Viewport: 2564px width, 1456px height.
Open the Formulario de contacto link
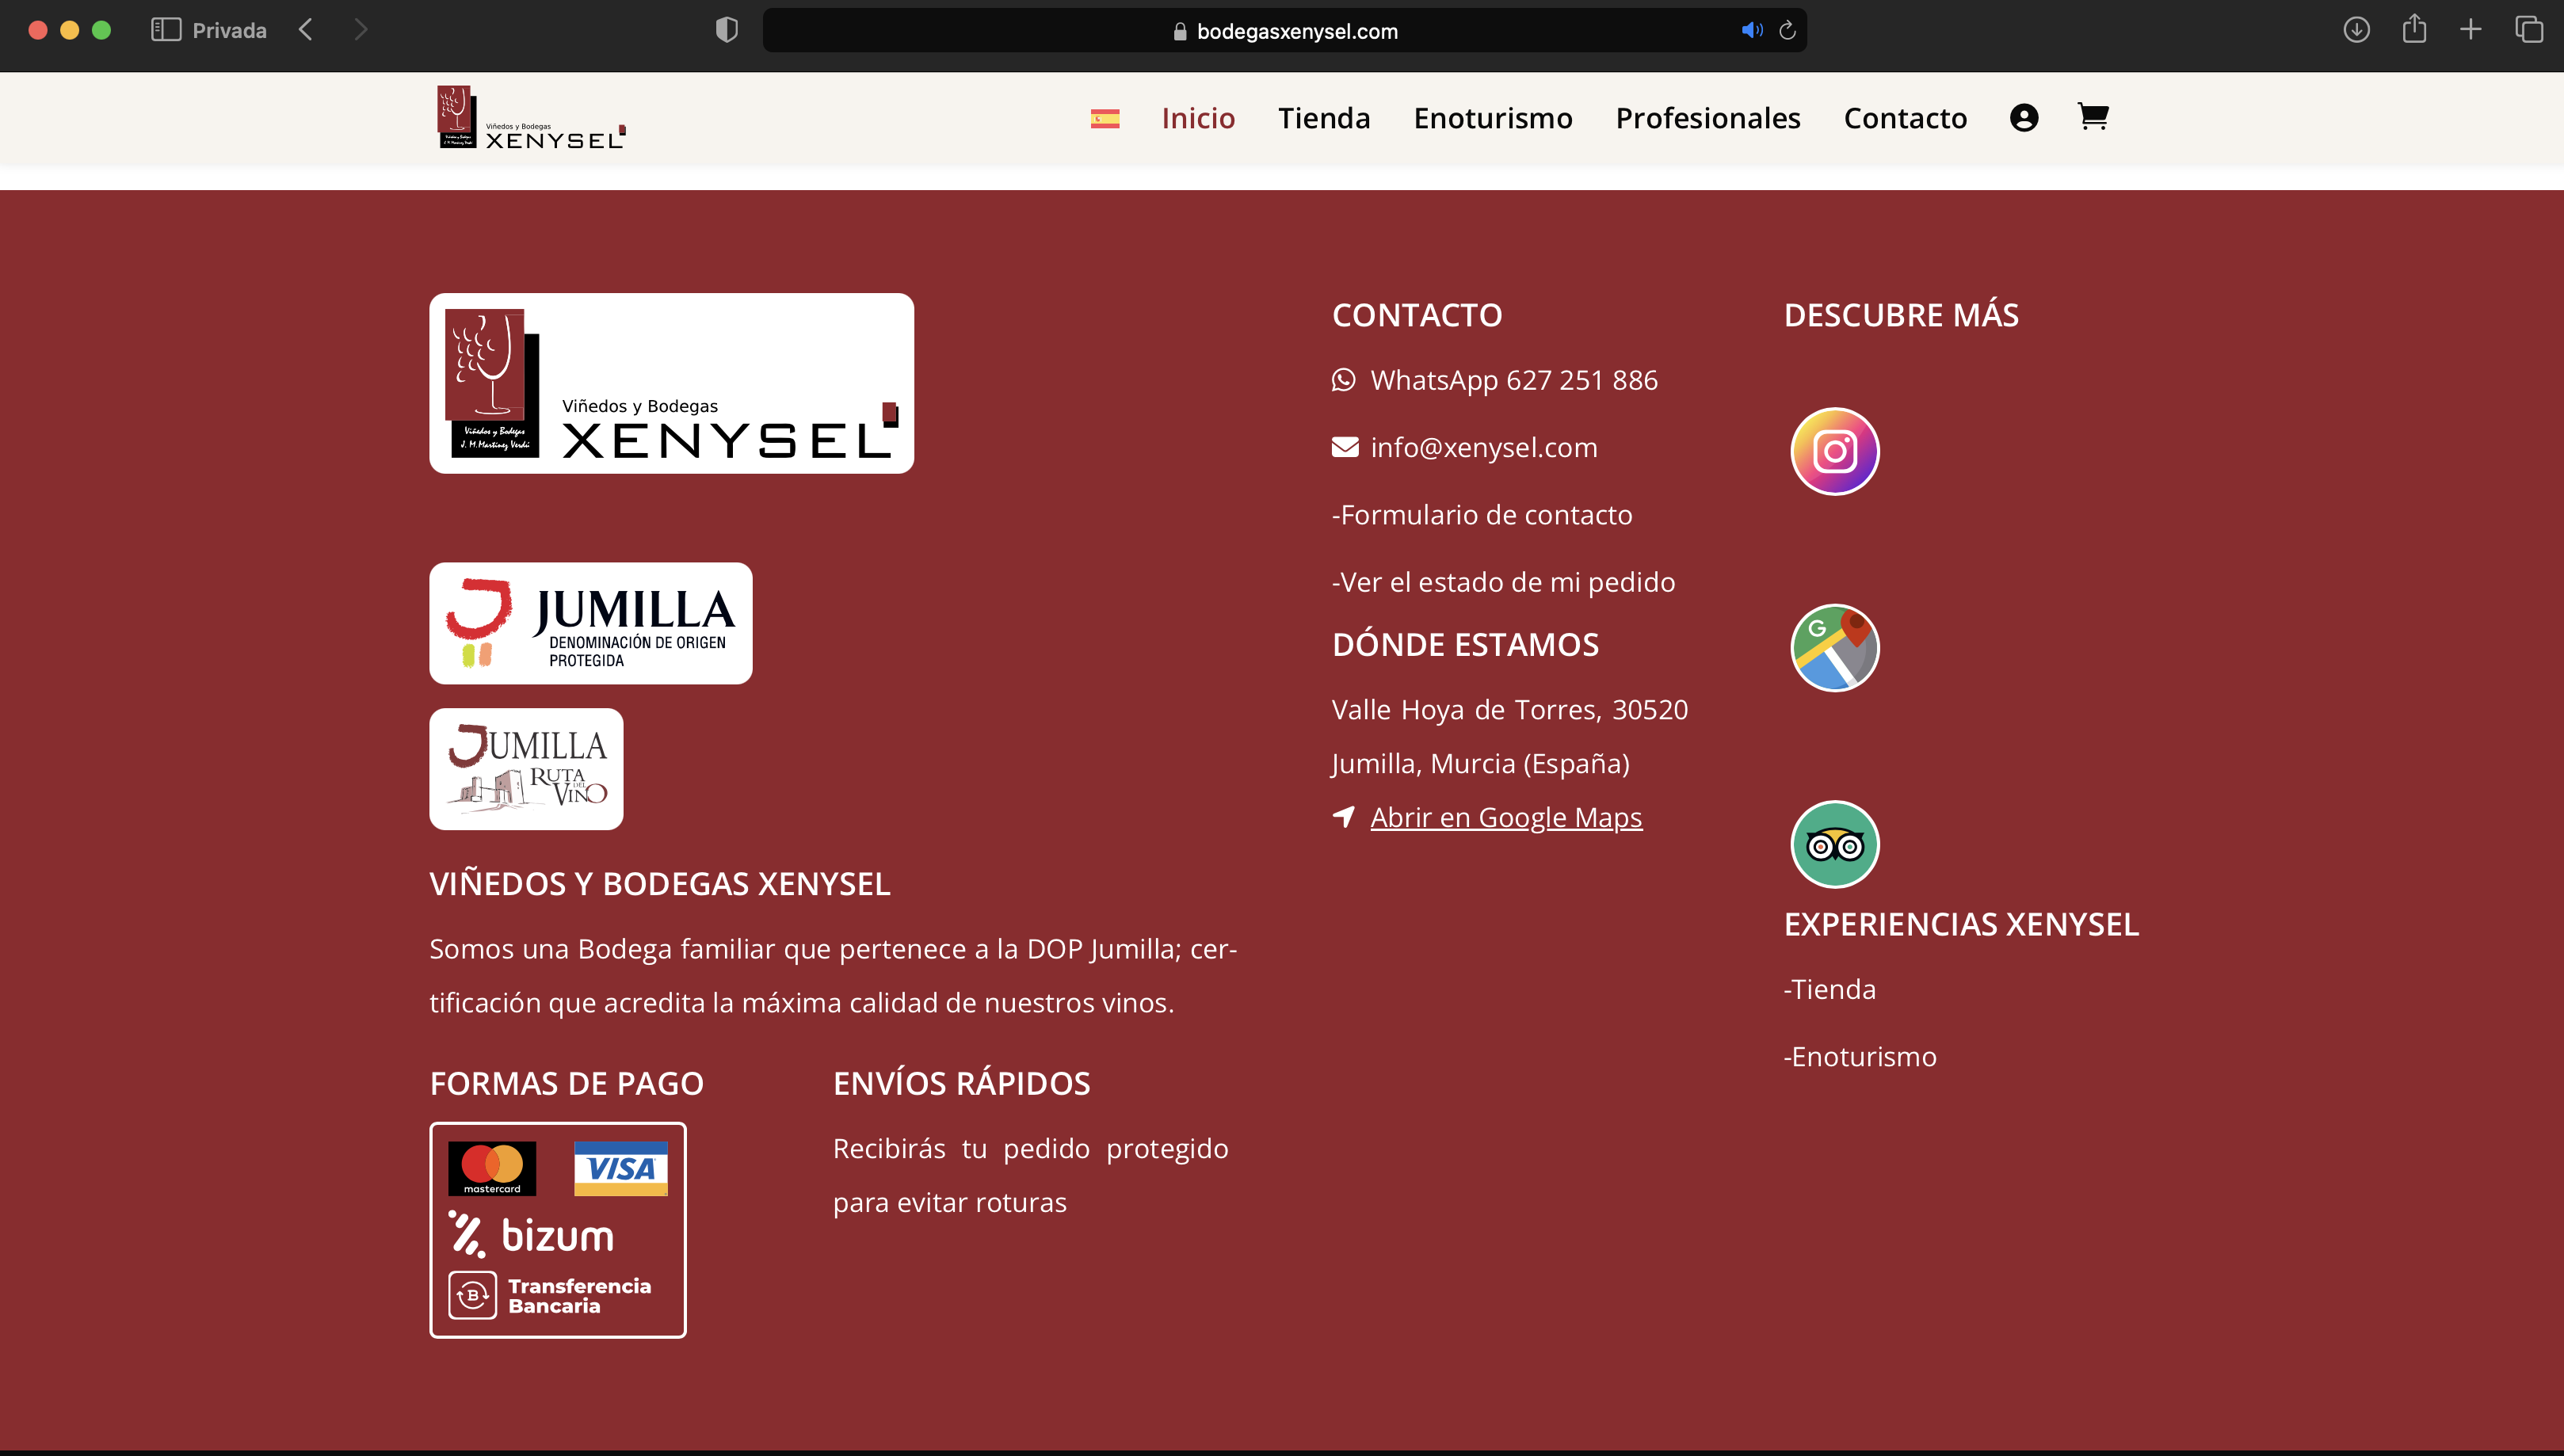[1482, 515]
